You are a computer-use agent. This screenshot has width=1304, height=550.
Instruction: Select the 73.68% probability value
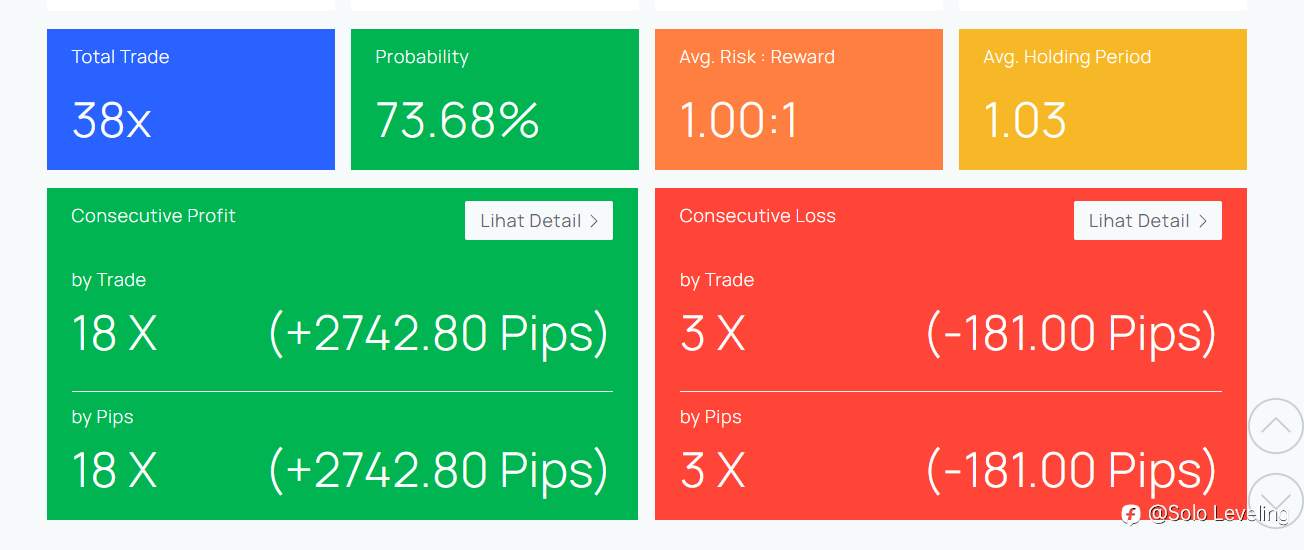tap(457, 121)
